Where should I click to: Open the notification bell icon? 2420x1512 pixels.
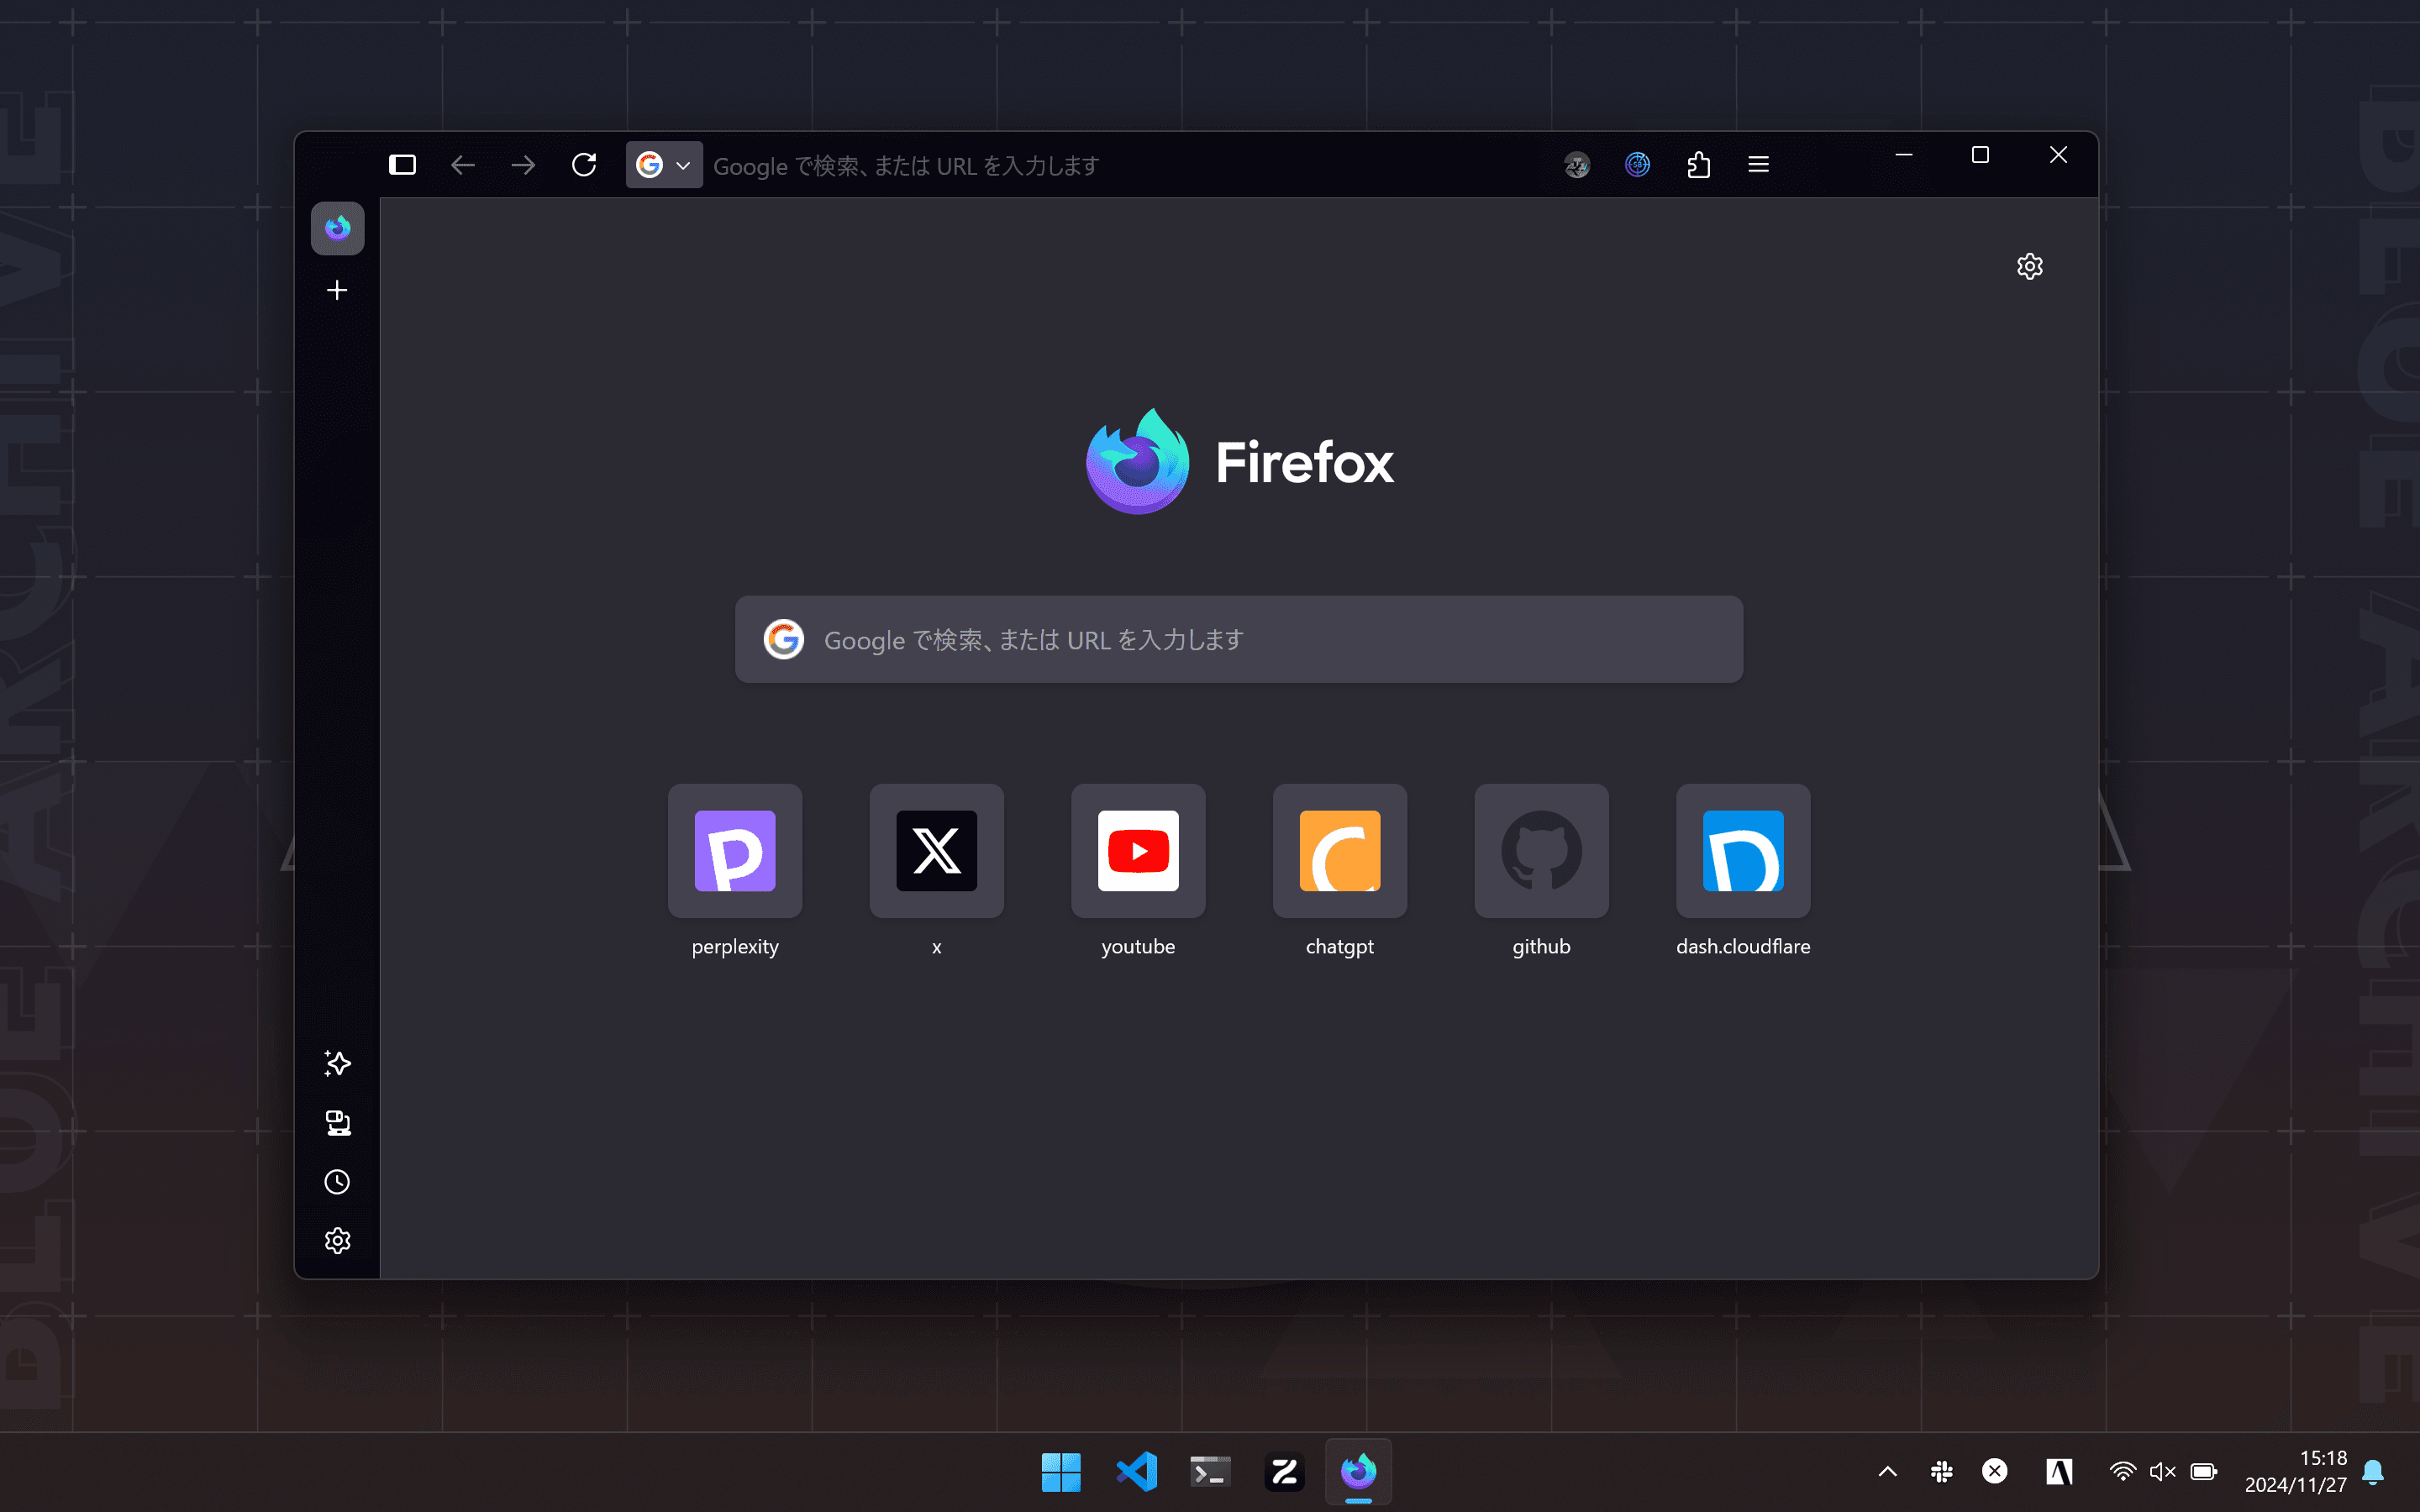(2374, 1472)
